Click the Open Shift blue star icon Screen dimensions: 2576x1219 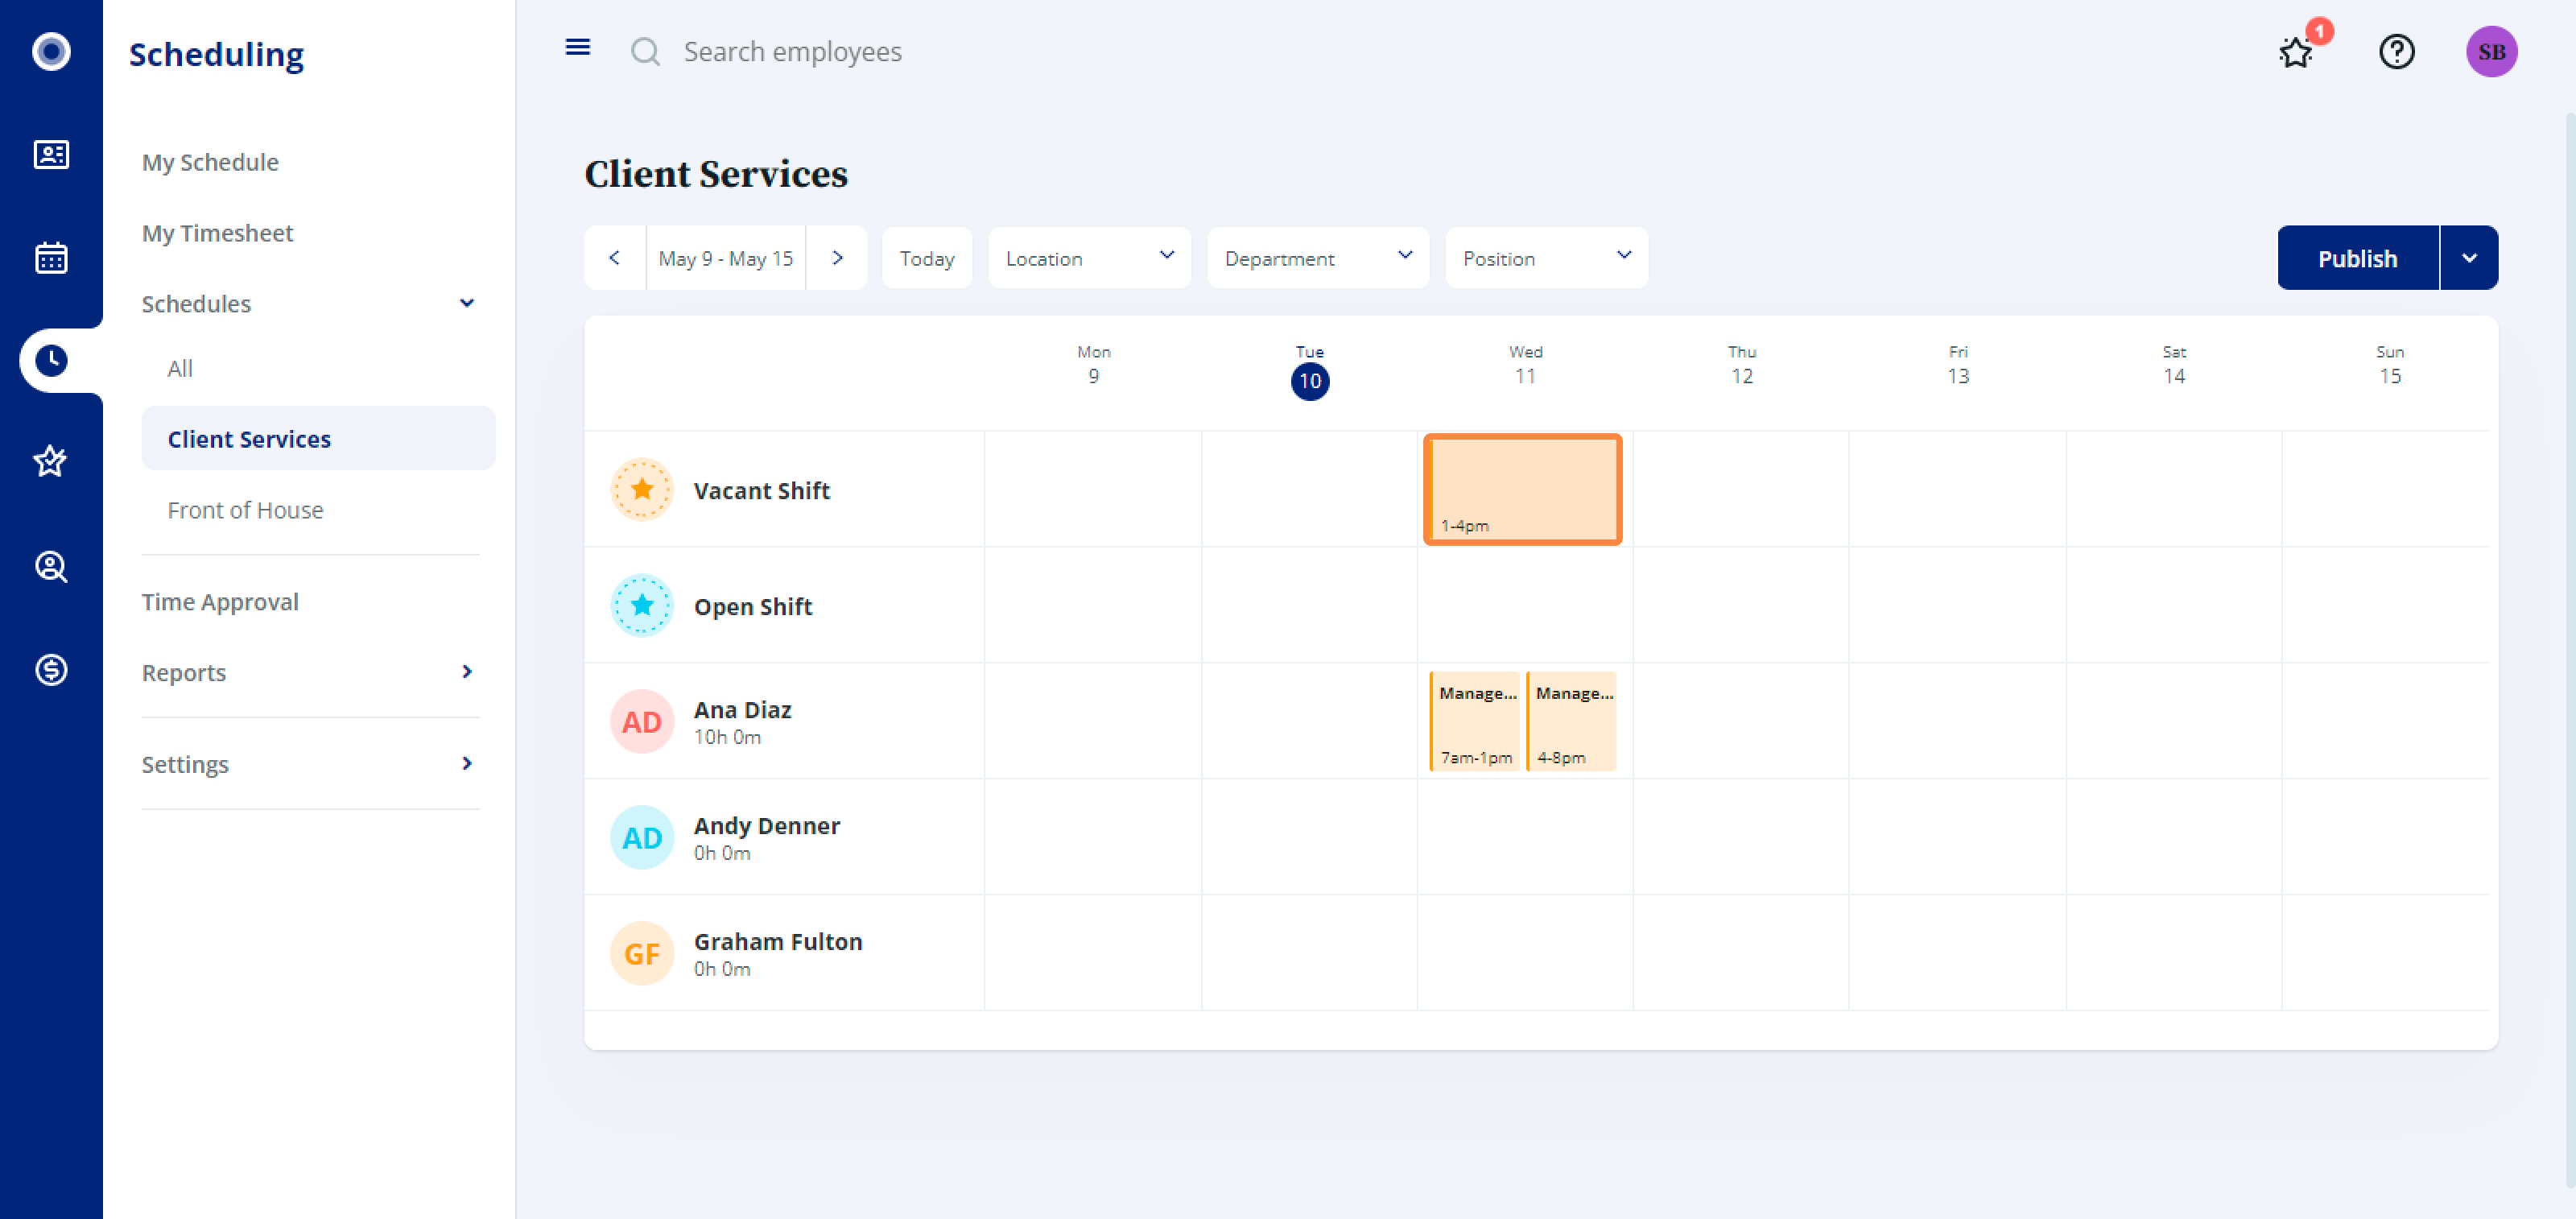pos(642,605)
